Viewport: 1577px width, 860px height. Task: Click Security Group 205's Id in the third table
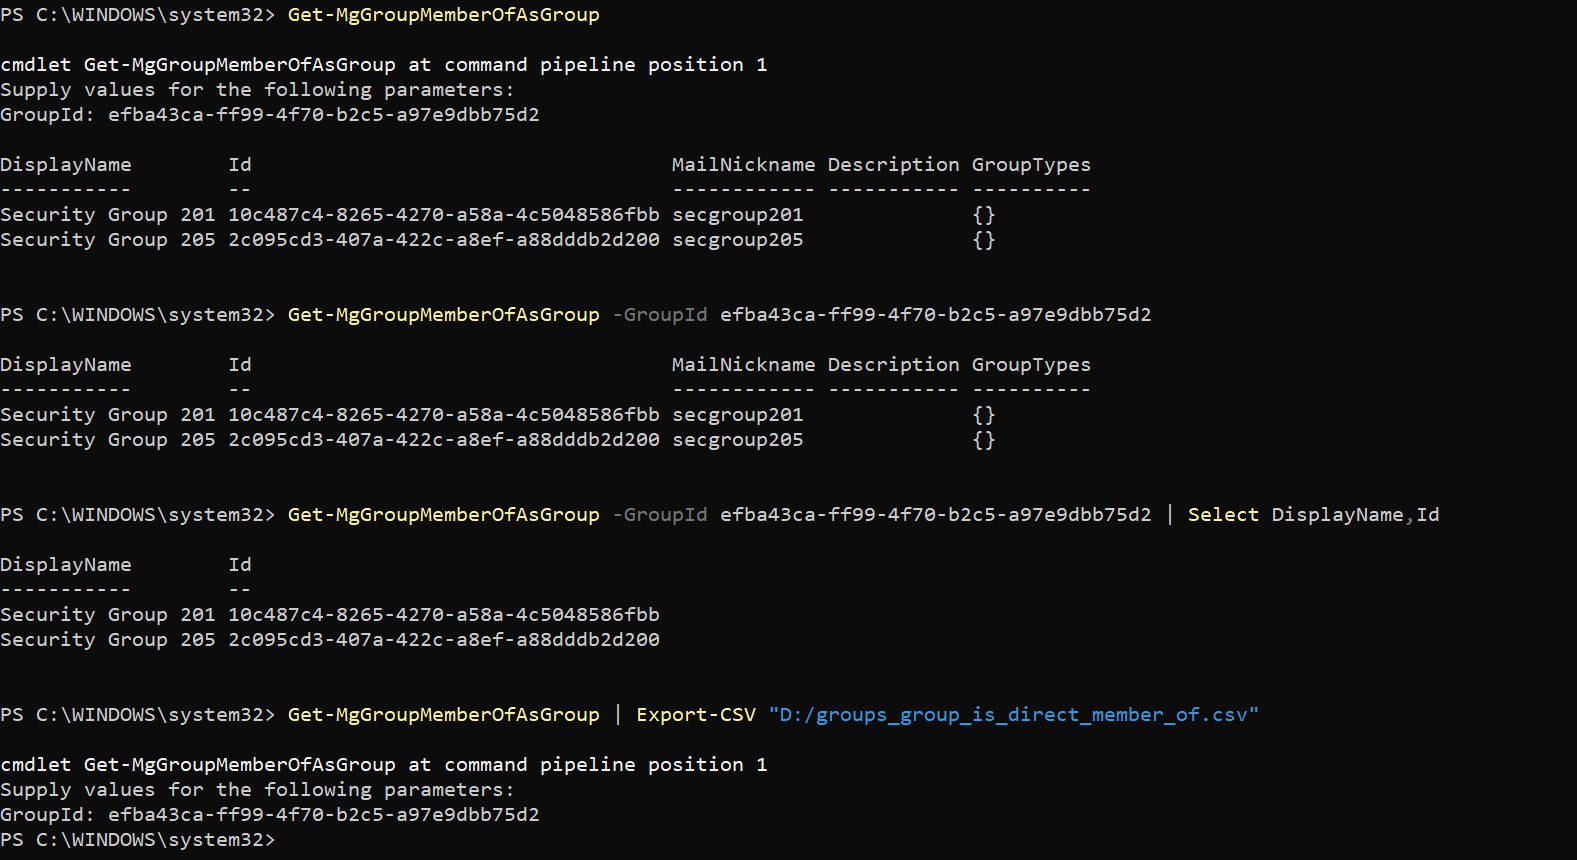click(443, 640)
